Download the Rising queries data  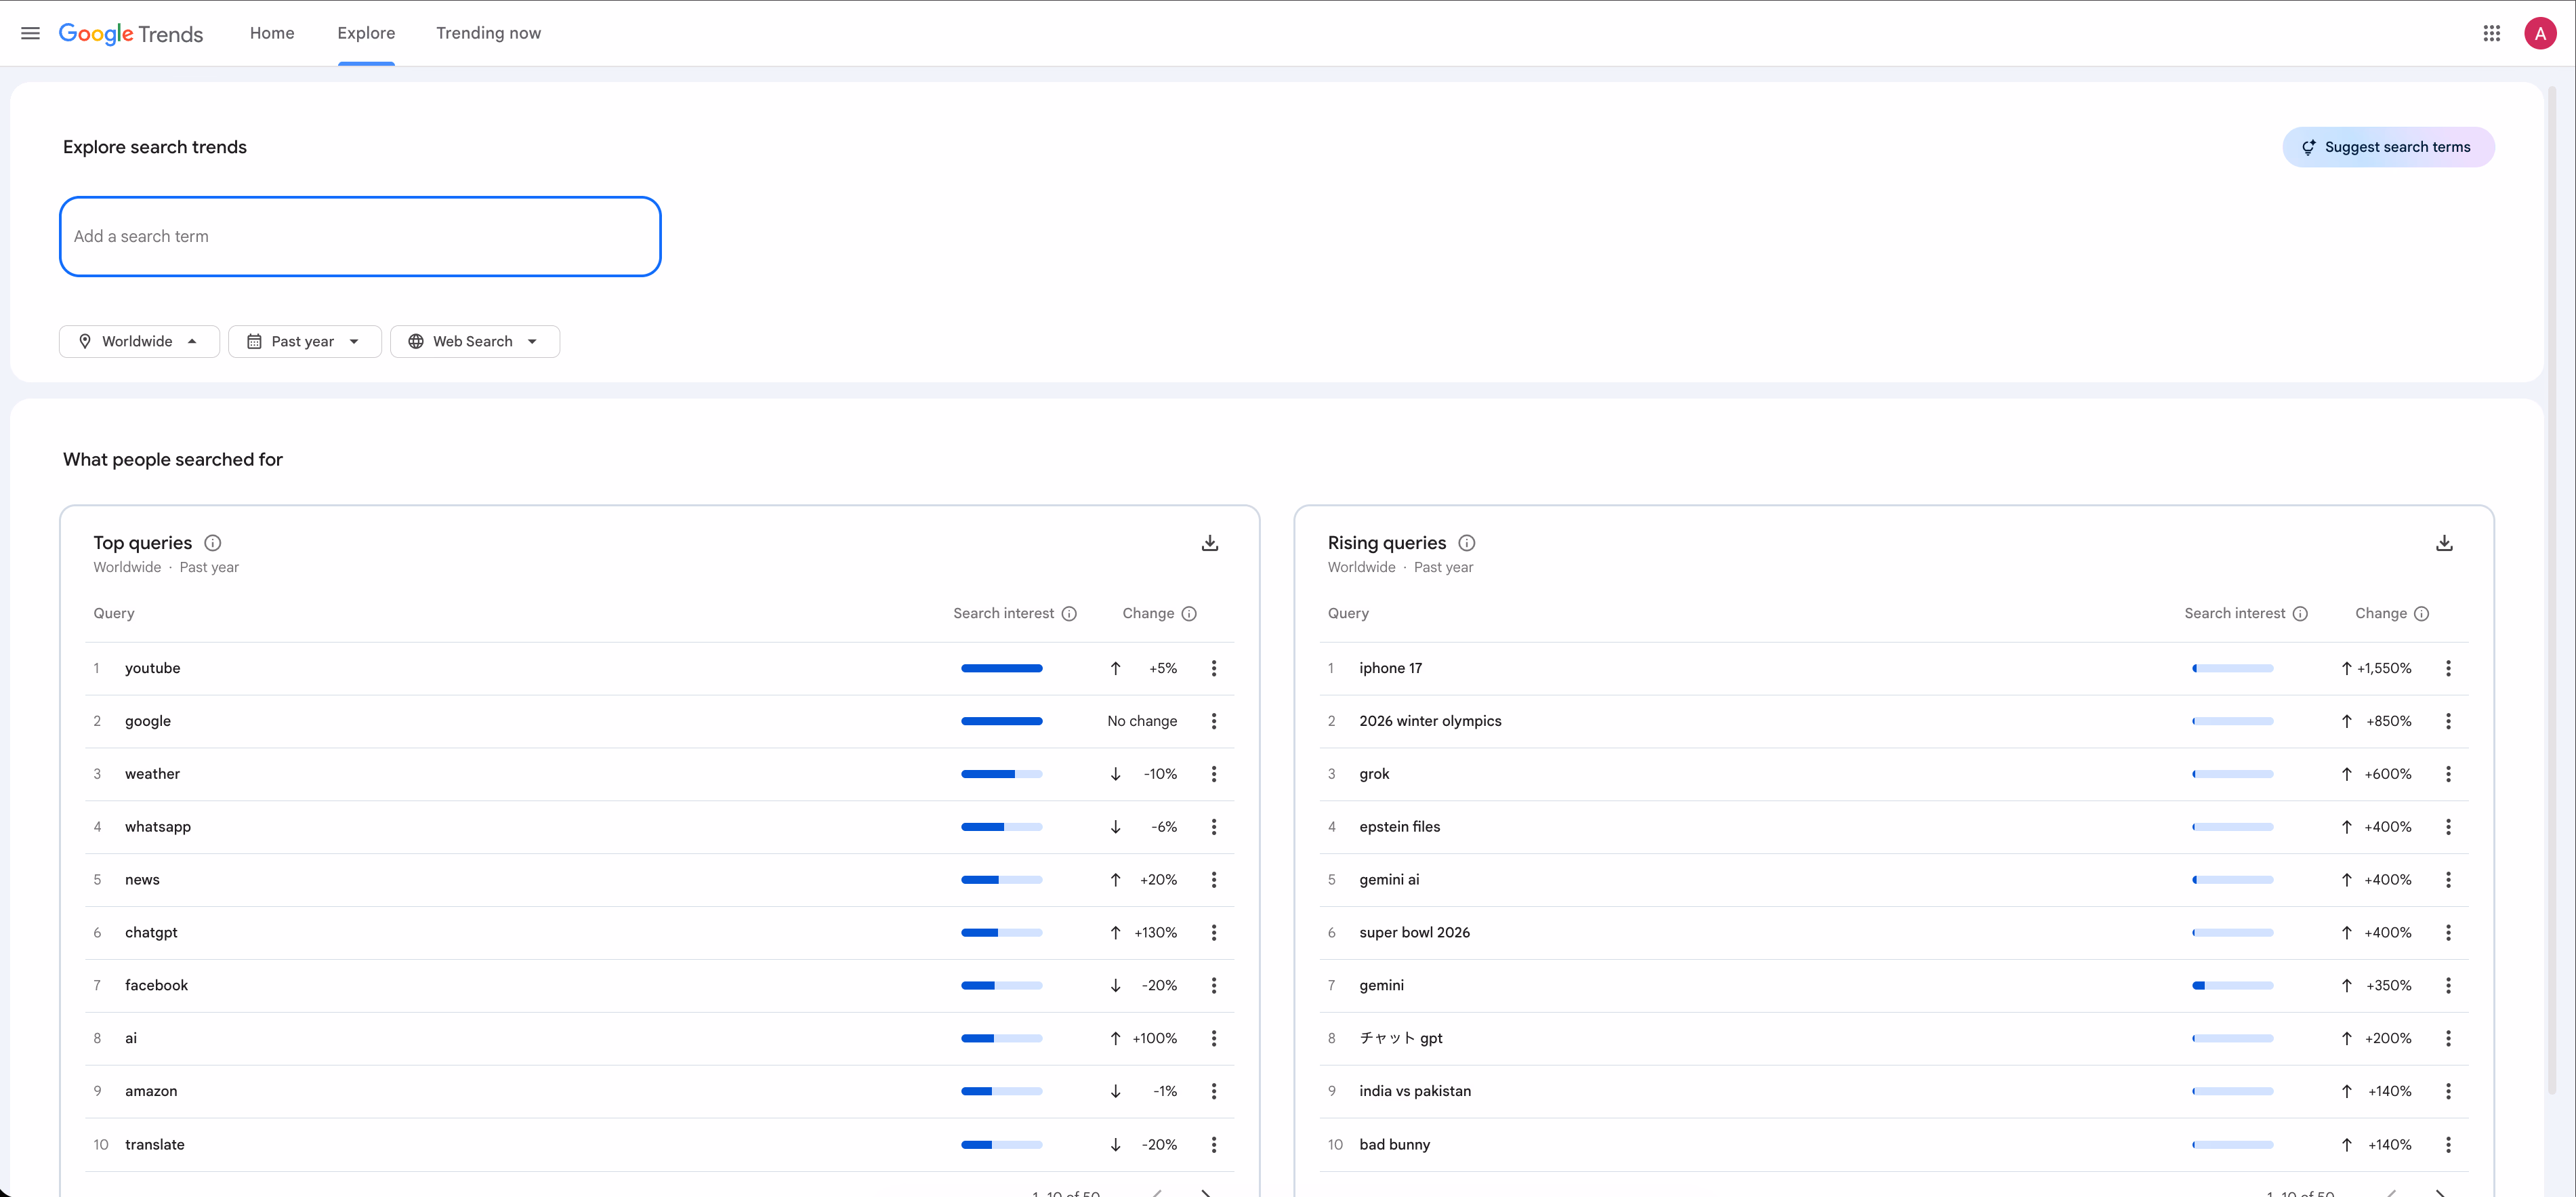(x=2444, y=542)
